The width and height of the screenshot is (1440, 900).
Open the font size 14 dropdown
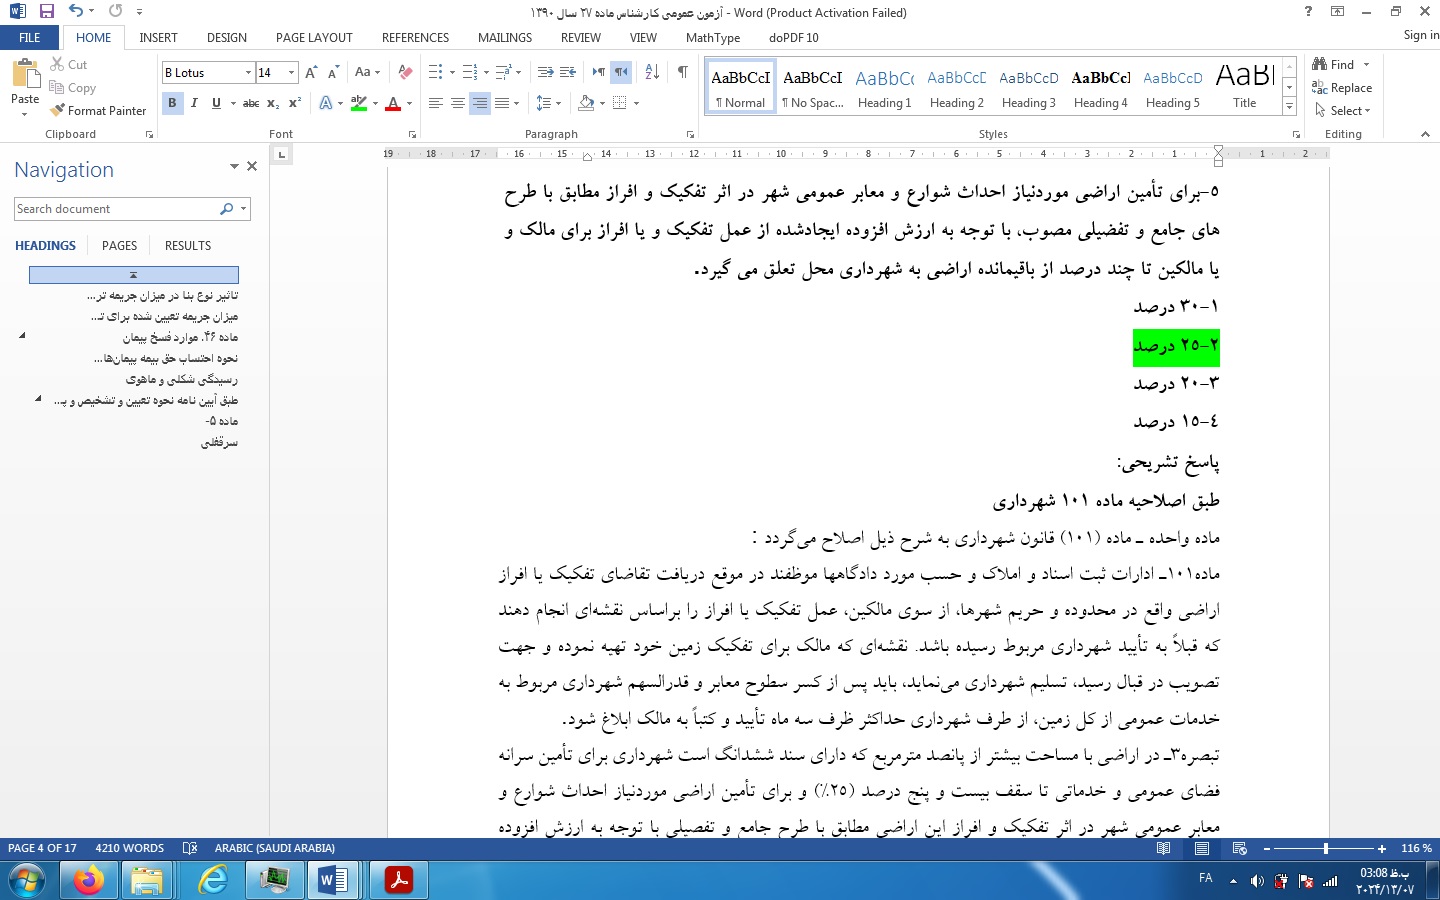(x=291, y=72)
